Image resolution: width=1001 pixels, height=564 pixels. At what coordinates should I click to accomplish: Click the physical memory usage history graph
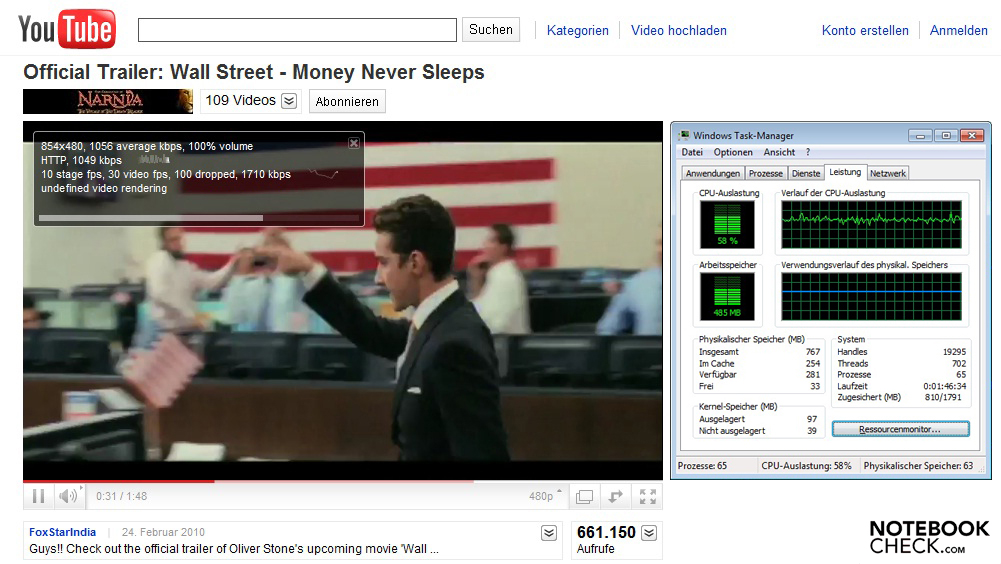coord(871,296)
